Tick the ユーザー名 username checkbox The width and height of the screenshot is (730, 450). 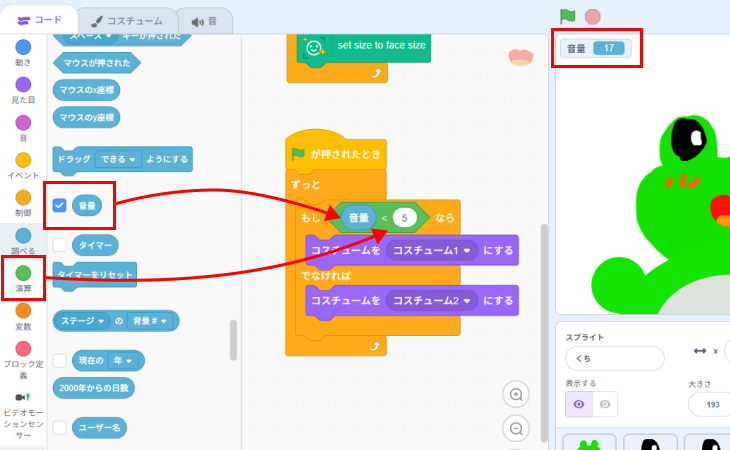click(x=59, y=427)
